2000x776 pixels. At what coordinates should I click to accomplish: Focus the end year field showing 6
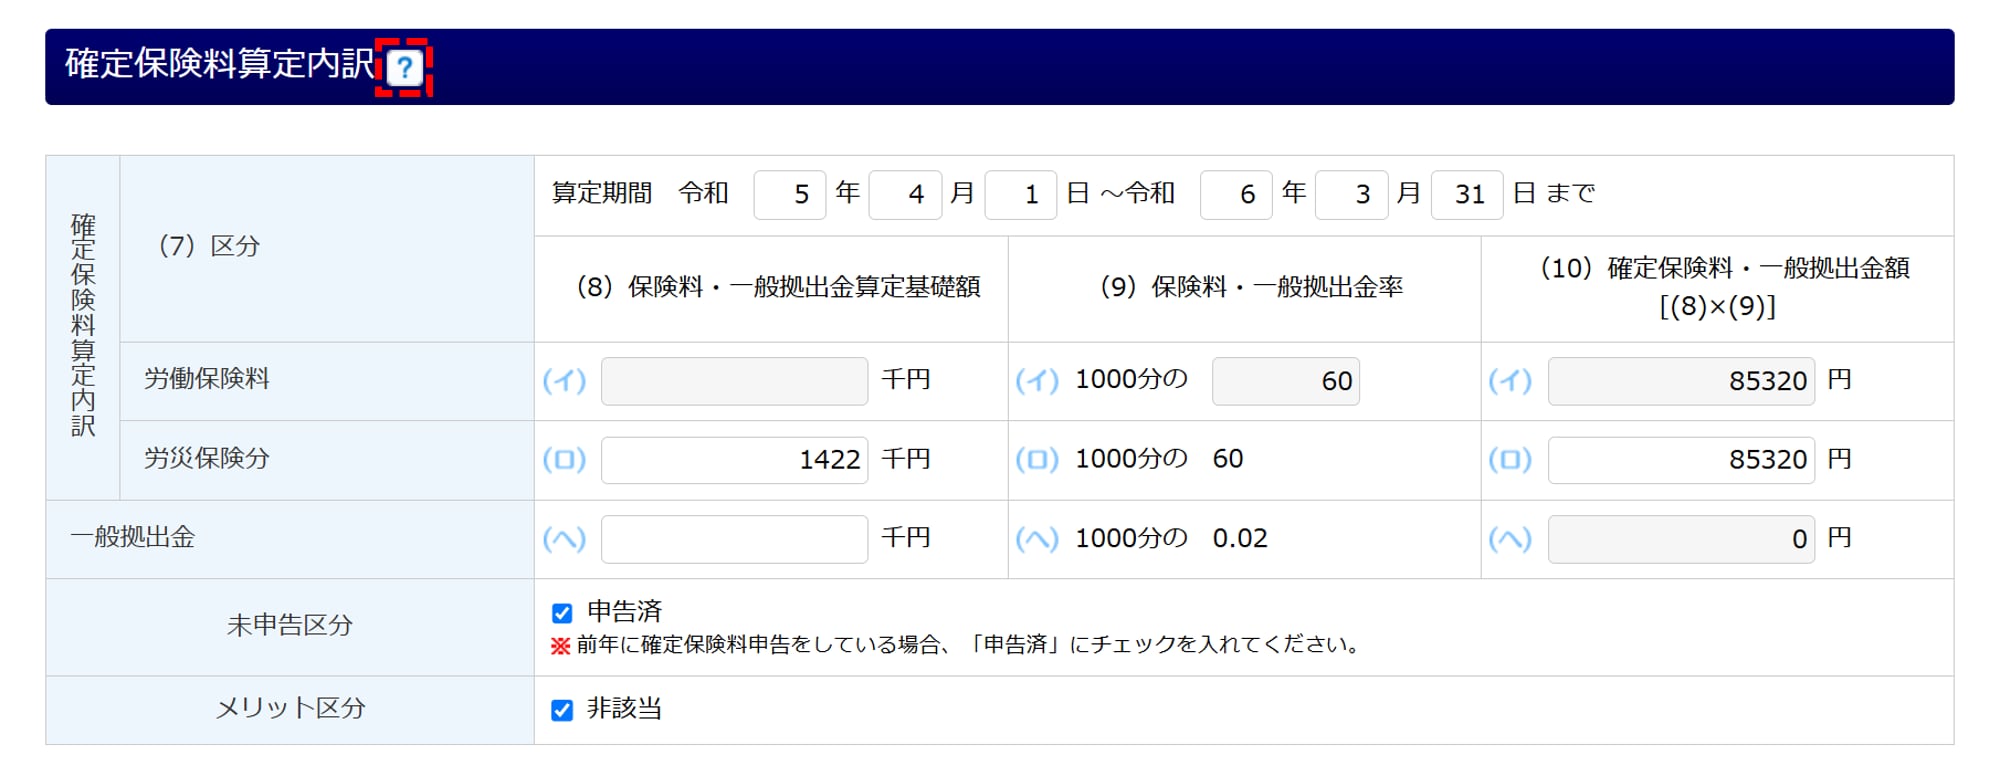(1236, 194)
